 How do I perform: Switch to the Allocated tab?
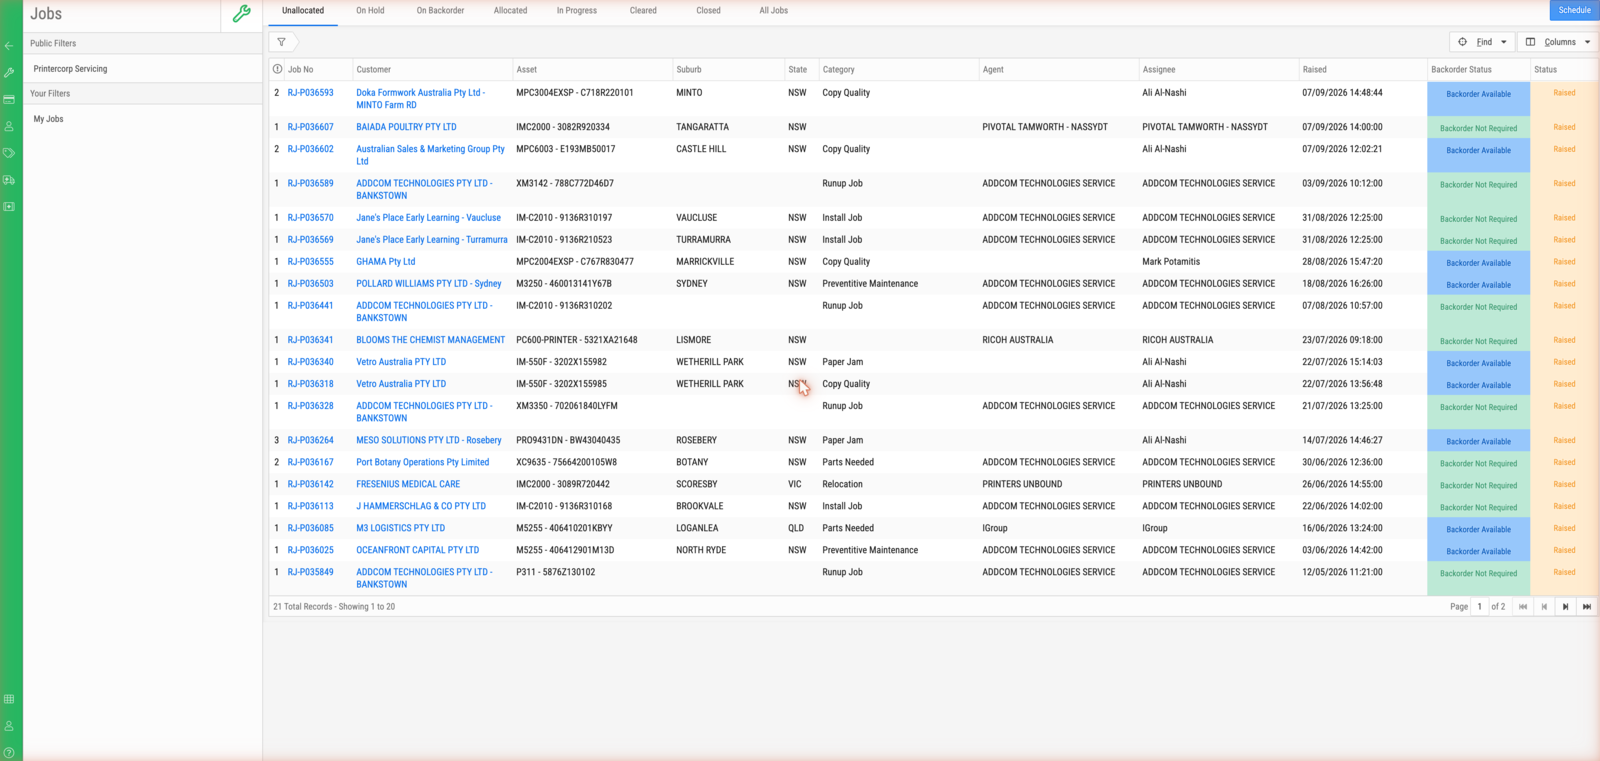click(x=510, y=11)
